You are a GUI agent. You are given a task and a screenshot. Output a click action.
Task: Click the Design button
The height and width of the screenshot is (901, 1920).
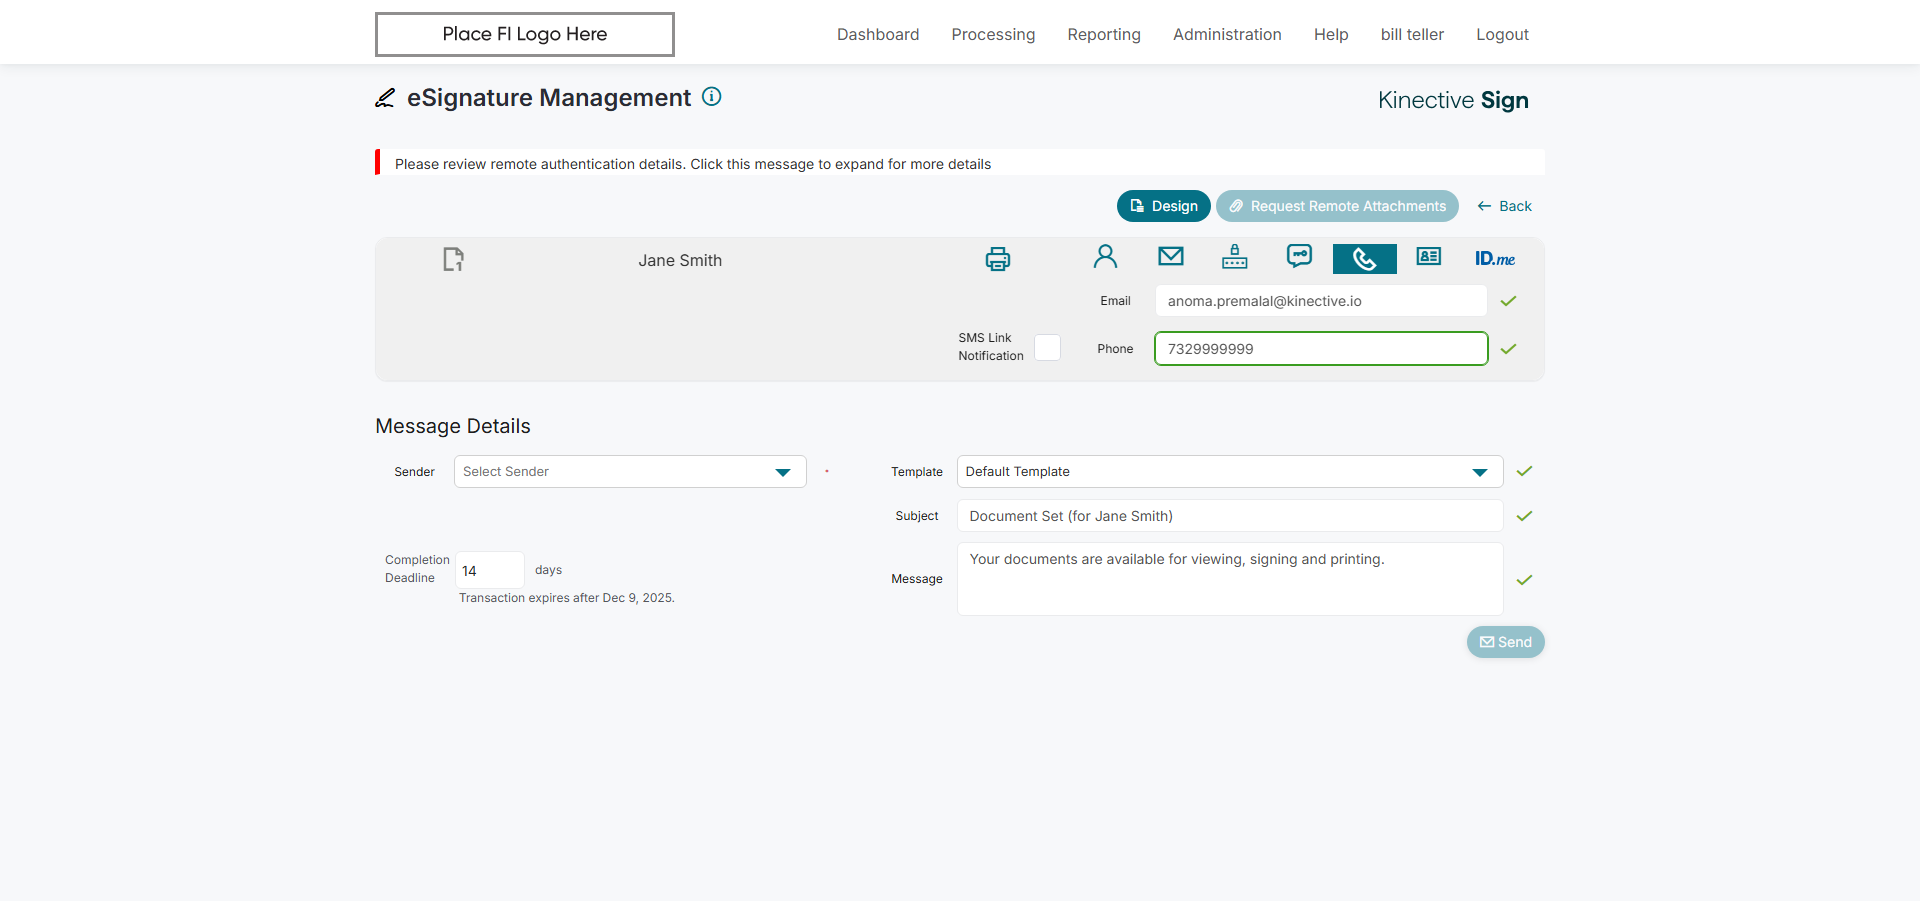point(1163,206)
